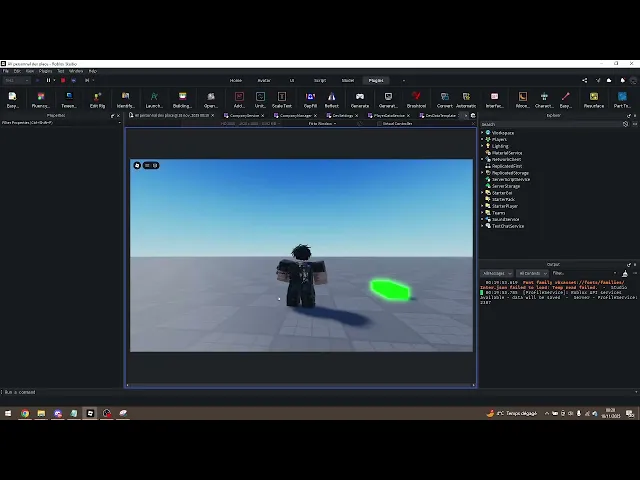The width and height of the screenshot is (640, 480).
Task: Open the File menu
Action: (6, 71)
